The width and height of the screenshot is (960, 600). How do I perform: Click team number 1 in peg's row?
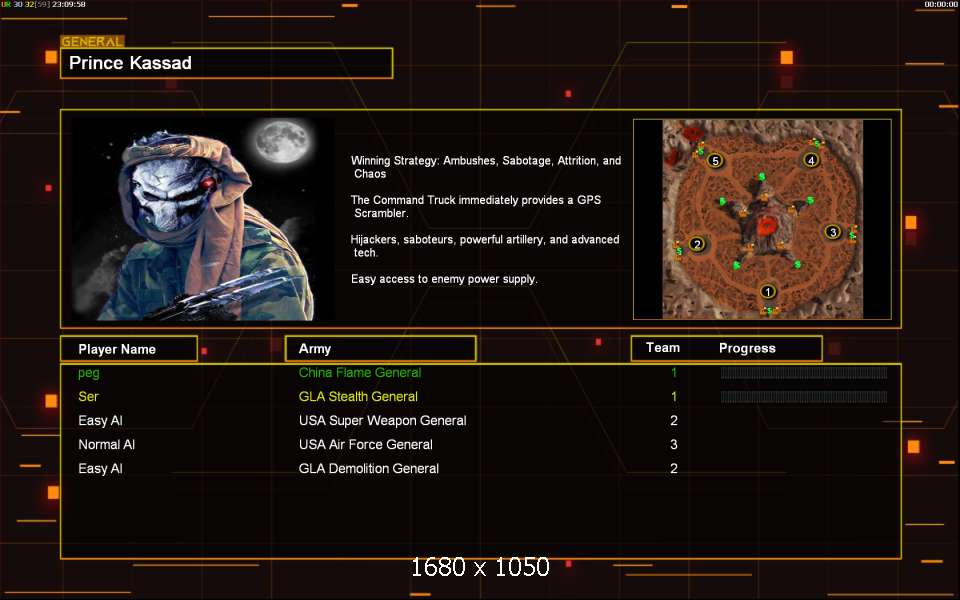pyautogui.click(x=674, y=373)
